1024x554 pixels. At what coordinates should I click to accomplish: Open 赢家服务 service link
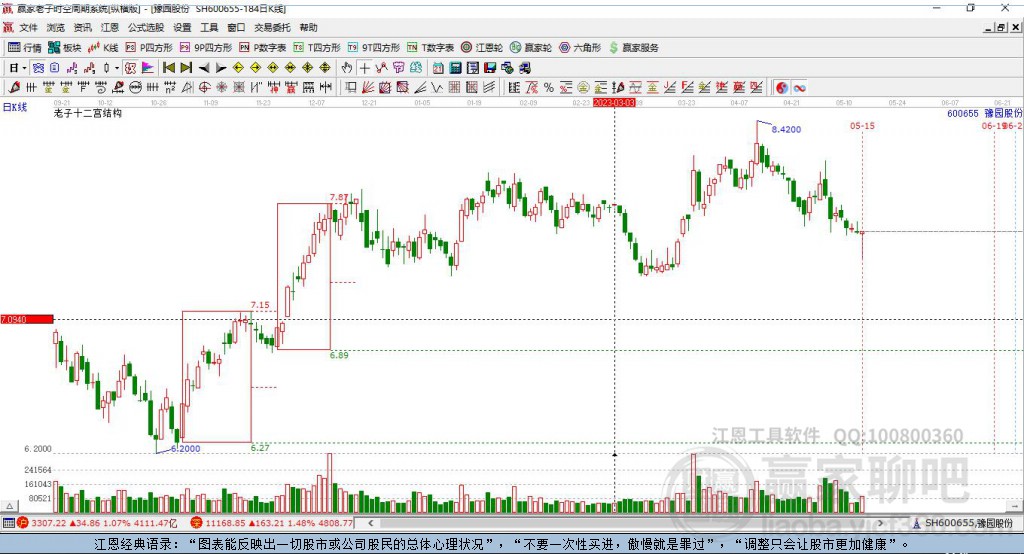pyautogui.click(x=633, y=48)
